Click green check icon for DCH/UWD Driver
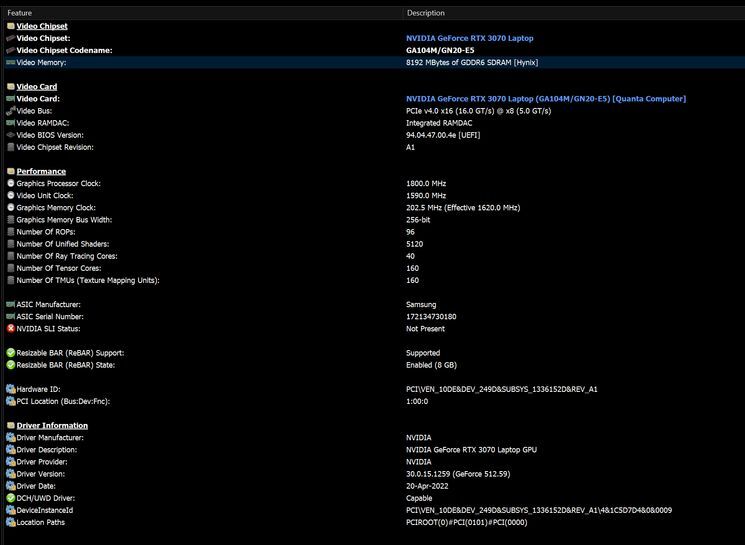The image size is (745, 545). (10, 498)
